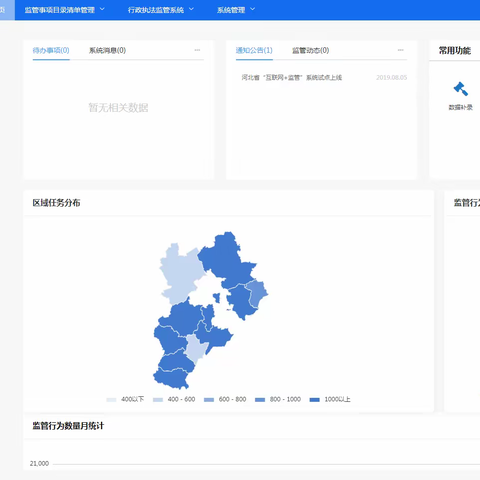This screenshot has height=480, width=480.
Task: Click the 2019.08.05 notice date
Action: (x=392, y=77)
